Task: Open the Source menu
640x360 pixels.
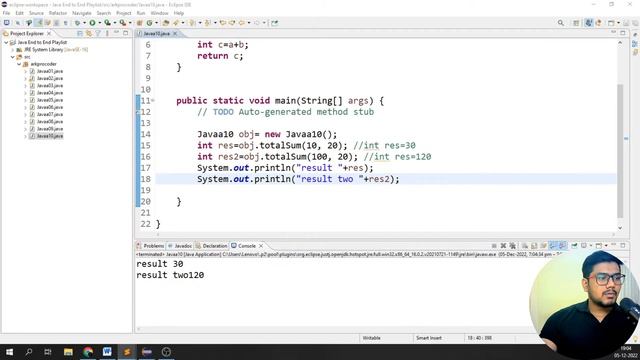Action: 36,13
